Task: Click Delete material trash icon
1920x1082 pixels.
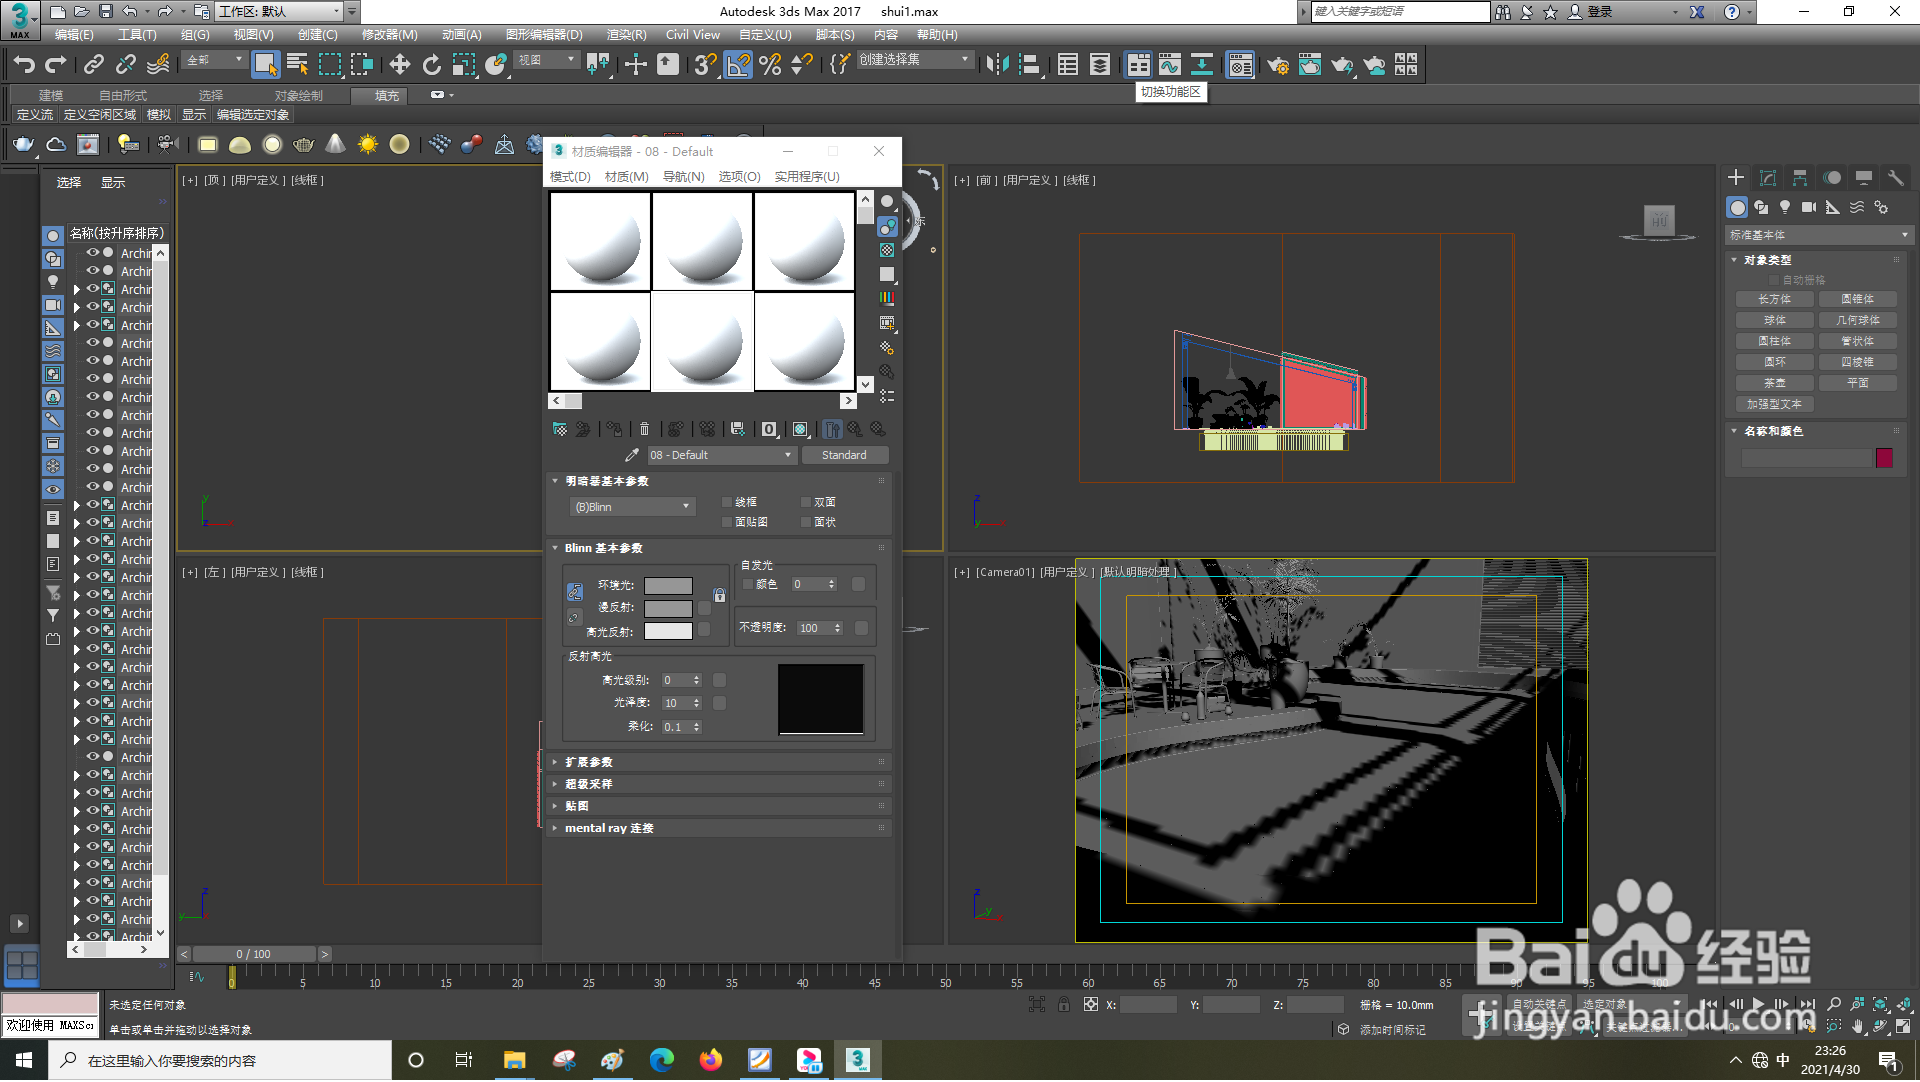Action: (644, 429)
